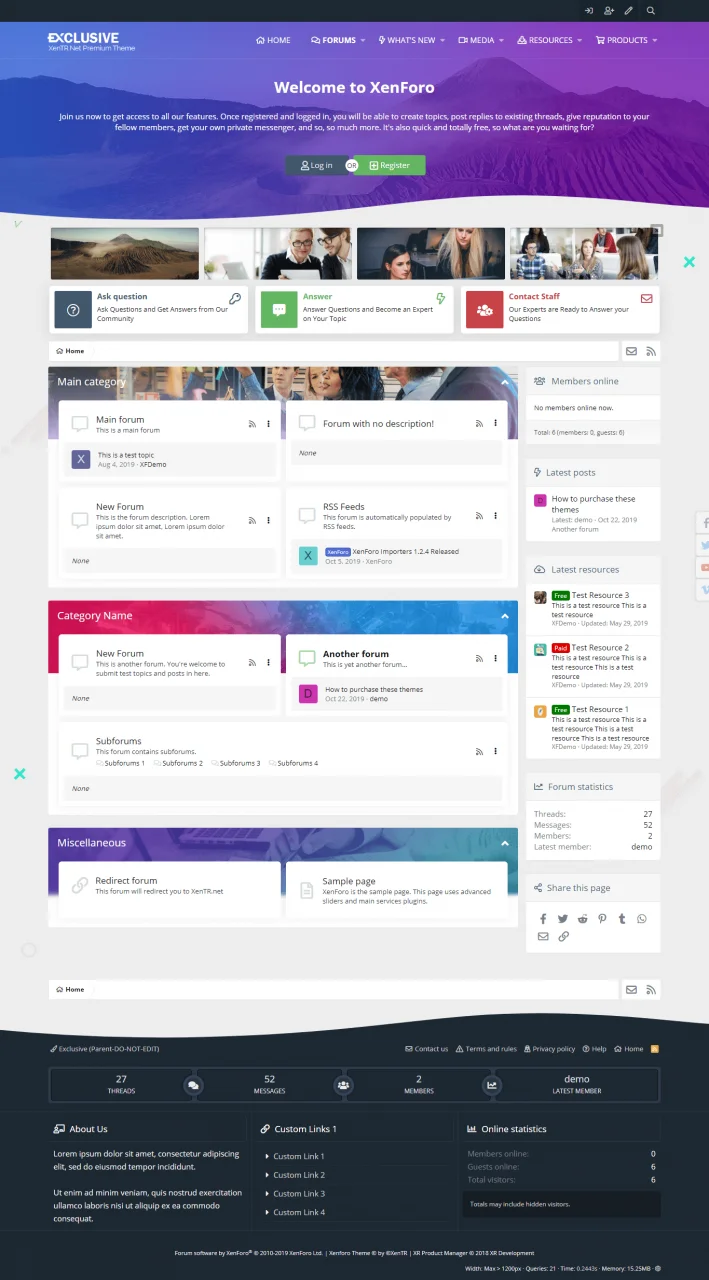Image resolution: width=709 pixels, height=1280 pixels.
Task: Collapse the Miscellaneous category section
Action: 504,843
